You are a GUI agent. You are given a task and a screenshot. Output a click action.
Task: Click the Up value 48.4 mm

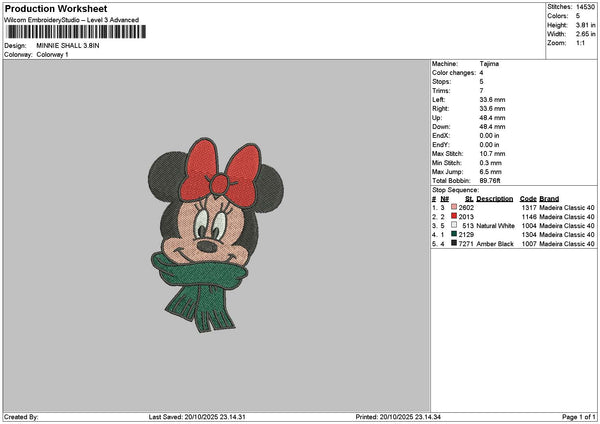pyautogui.click(x=492, y=118)
